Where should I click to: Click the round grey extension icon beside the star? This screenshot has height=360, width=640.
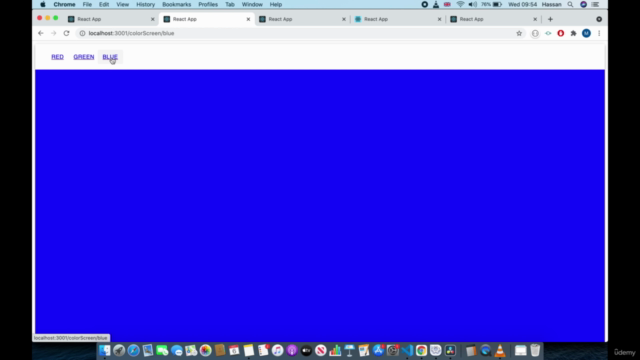pyautogui.click(x=535, y=33)
